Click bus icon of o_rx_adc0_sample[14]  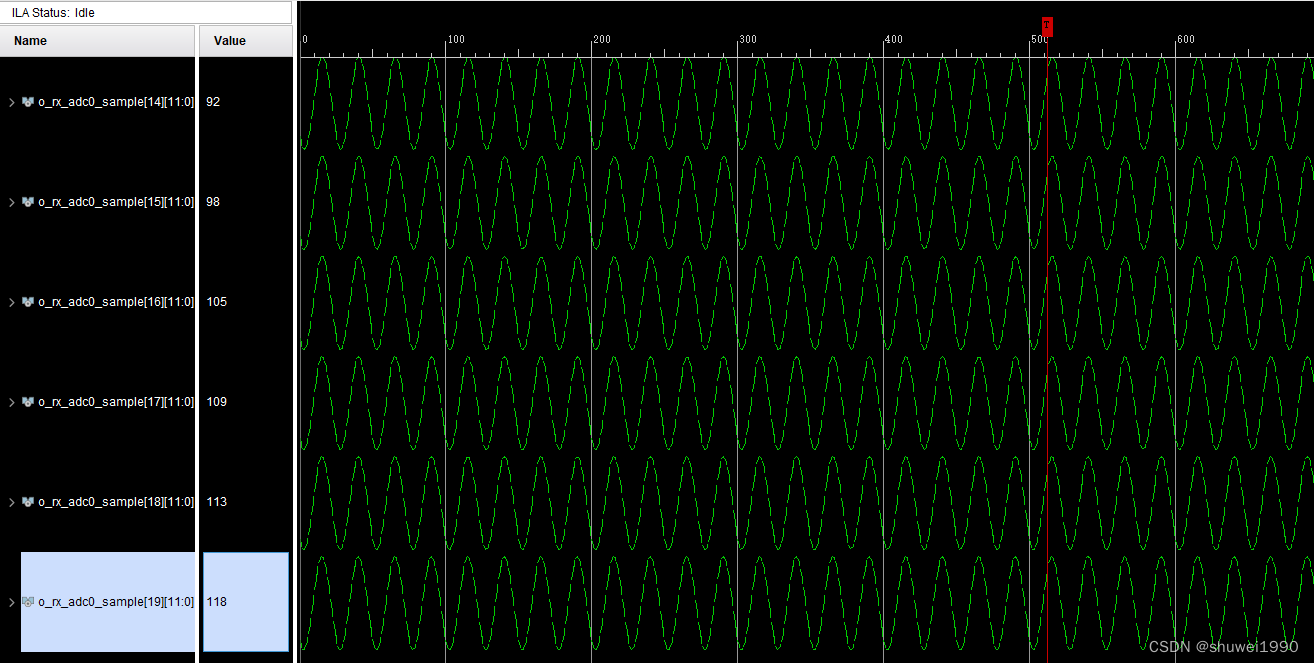click(28, 102)
